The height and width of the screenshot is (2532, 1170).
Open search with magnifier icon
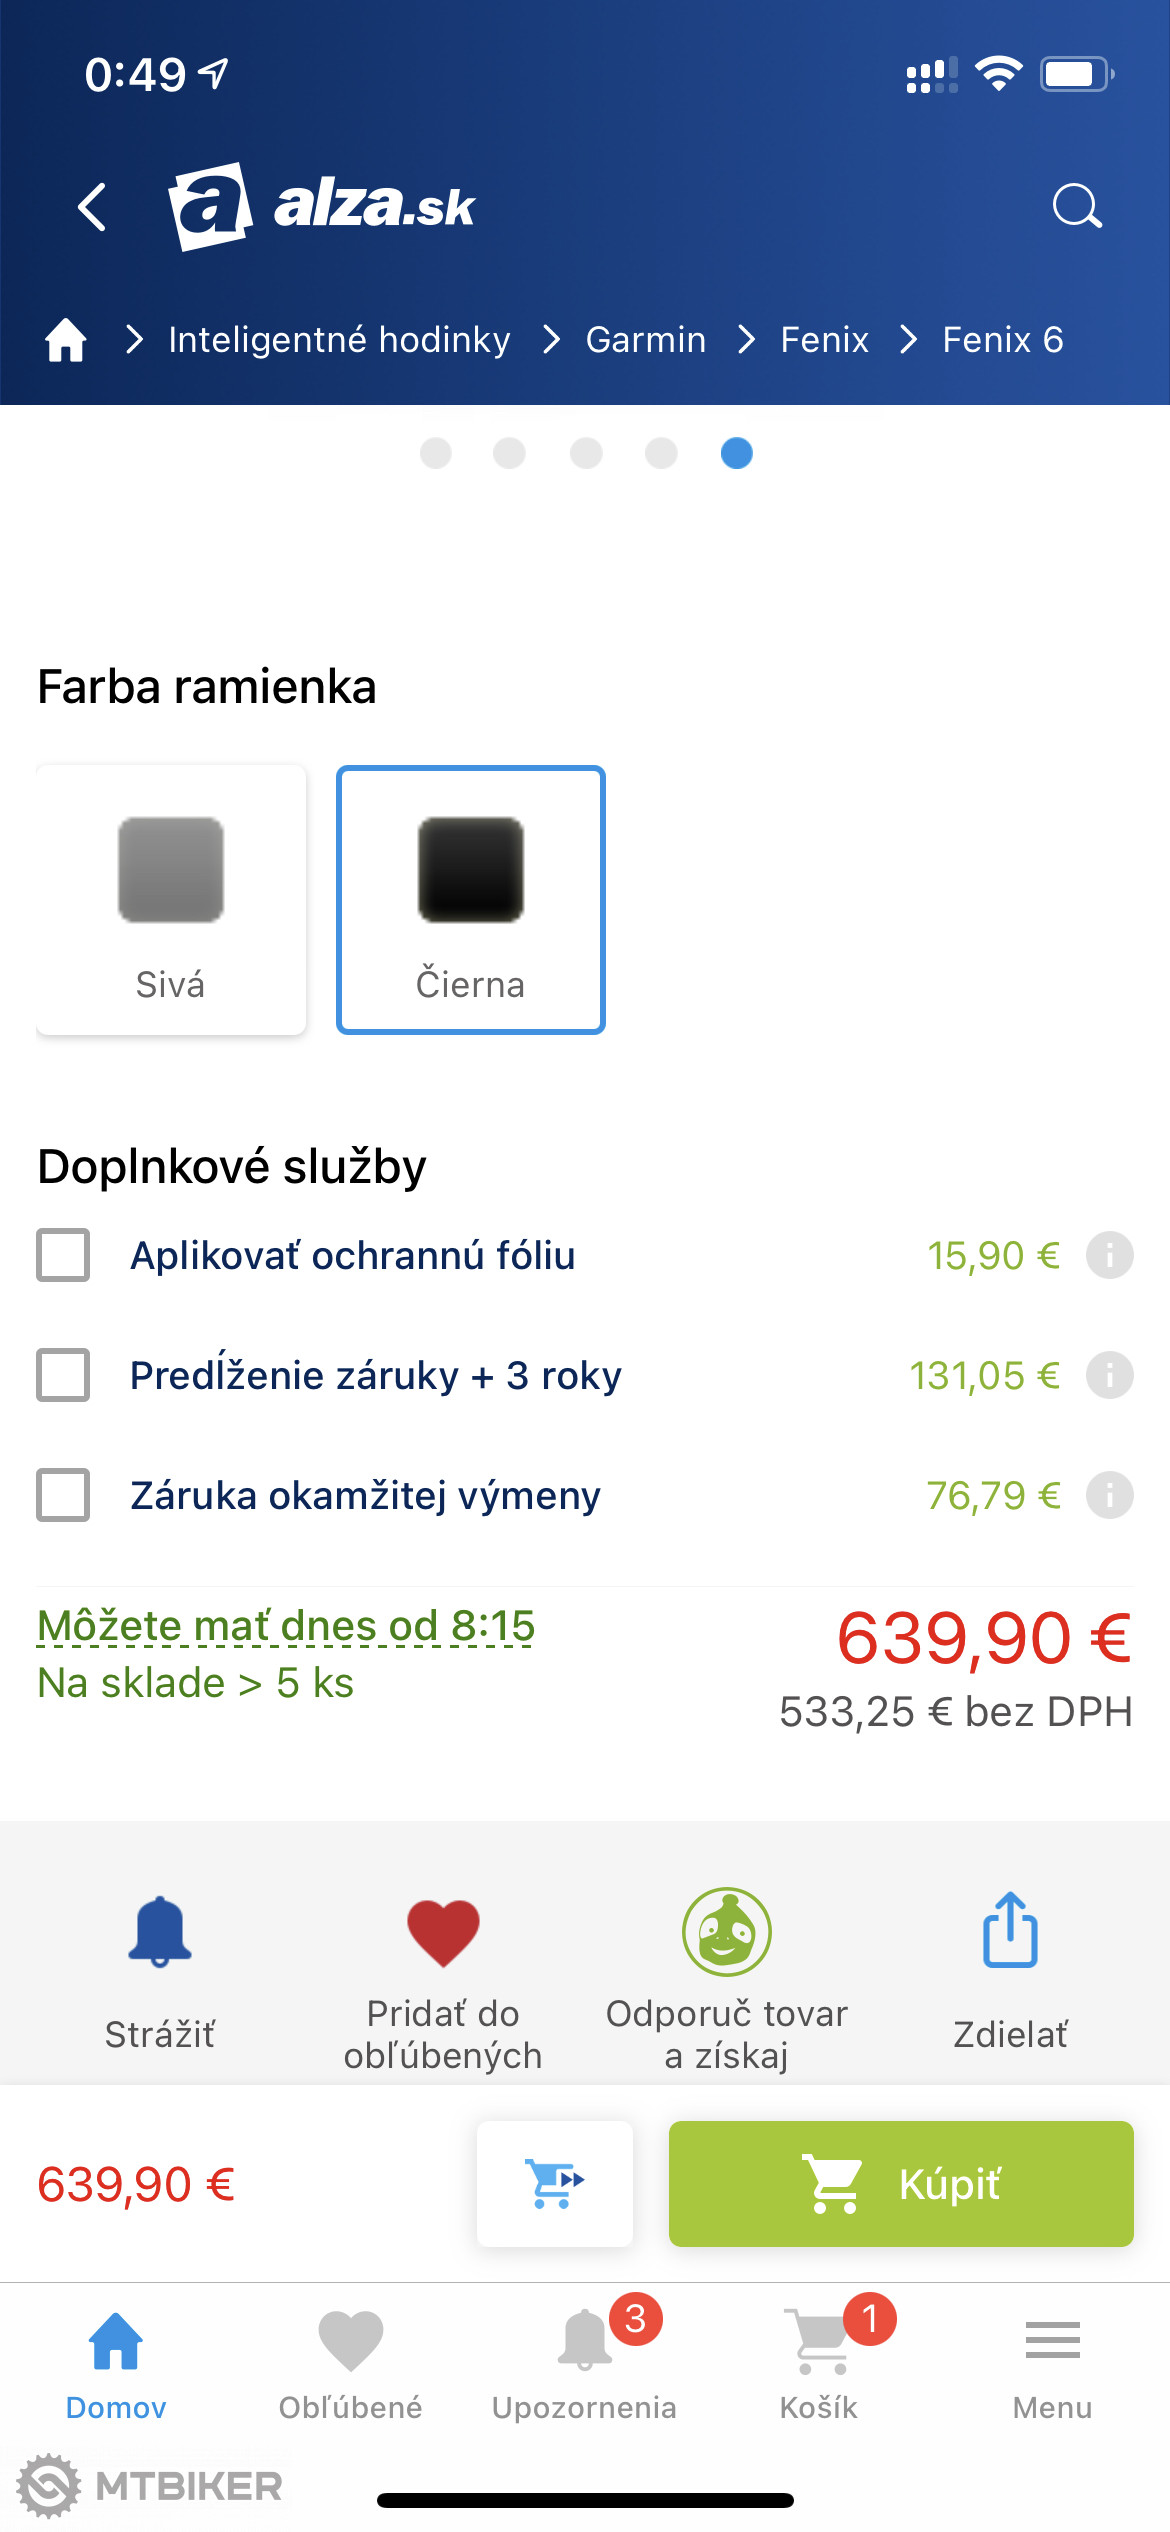click(x=1077, y=207)
